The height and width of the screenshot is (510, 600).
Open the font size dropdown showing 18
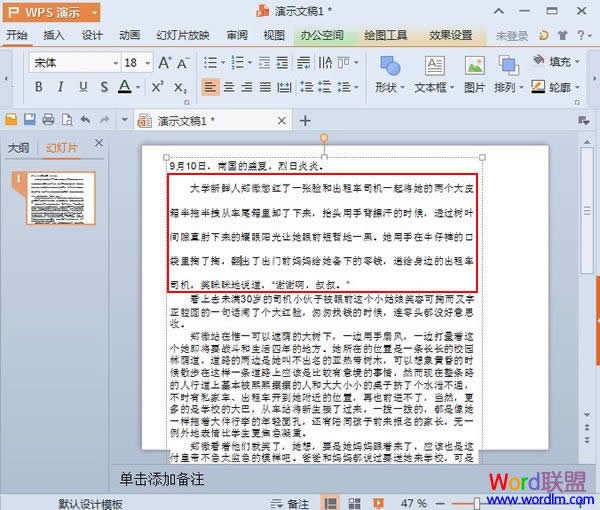[x=137, y=63]
